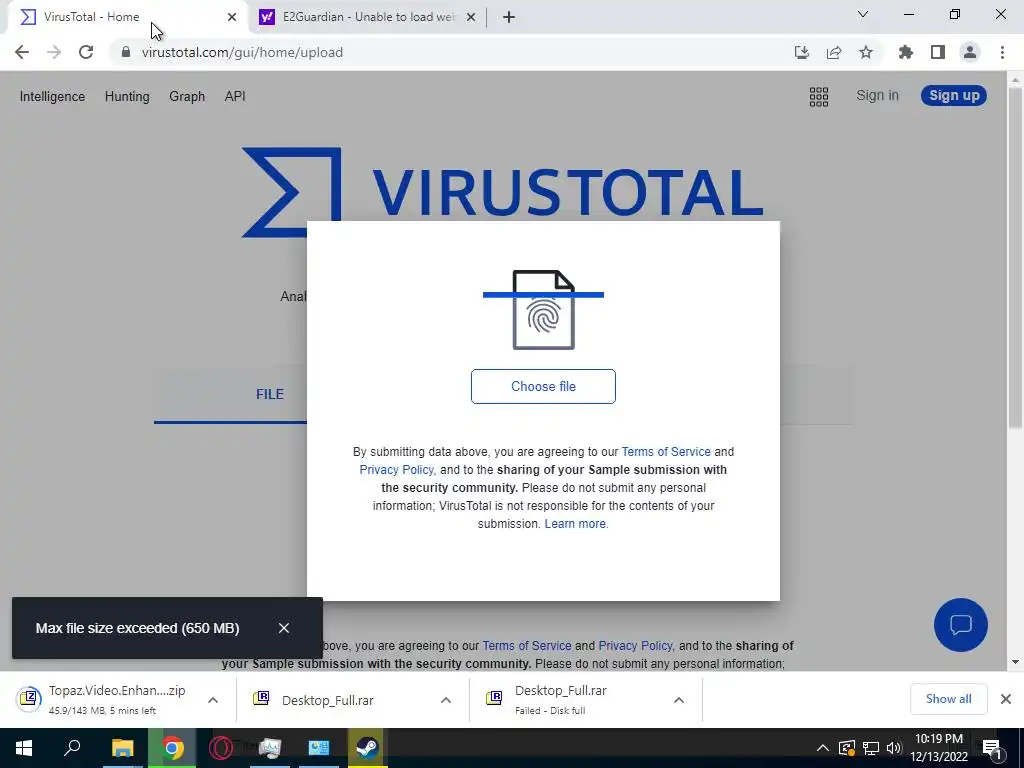Open the API menu item
Image resolution: width=1024 pixels, height=768 pixels.
pos(235,97)
